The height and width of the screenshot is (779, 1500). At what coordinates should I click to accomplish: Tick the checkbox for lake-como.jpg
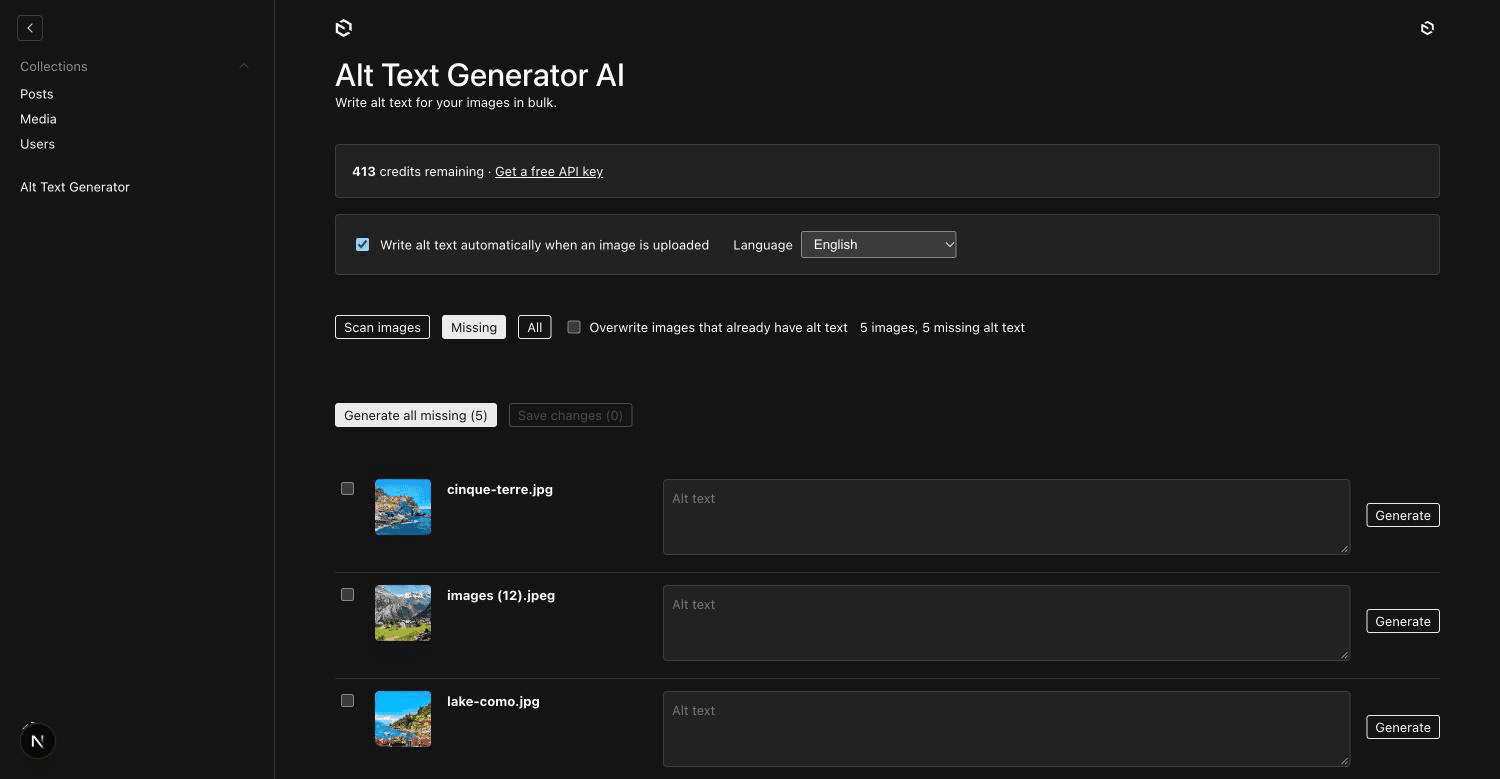point(347,701)
